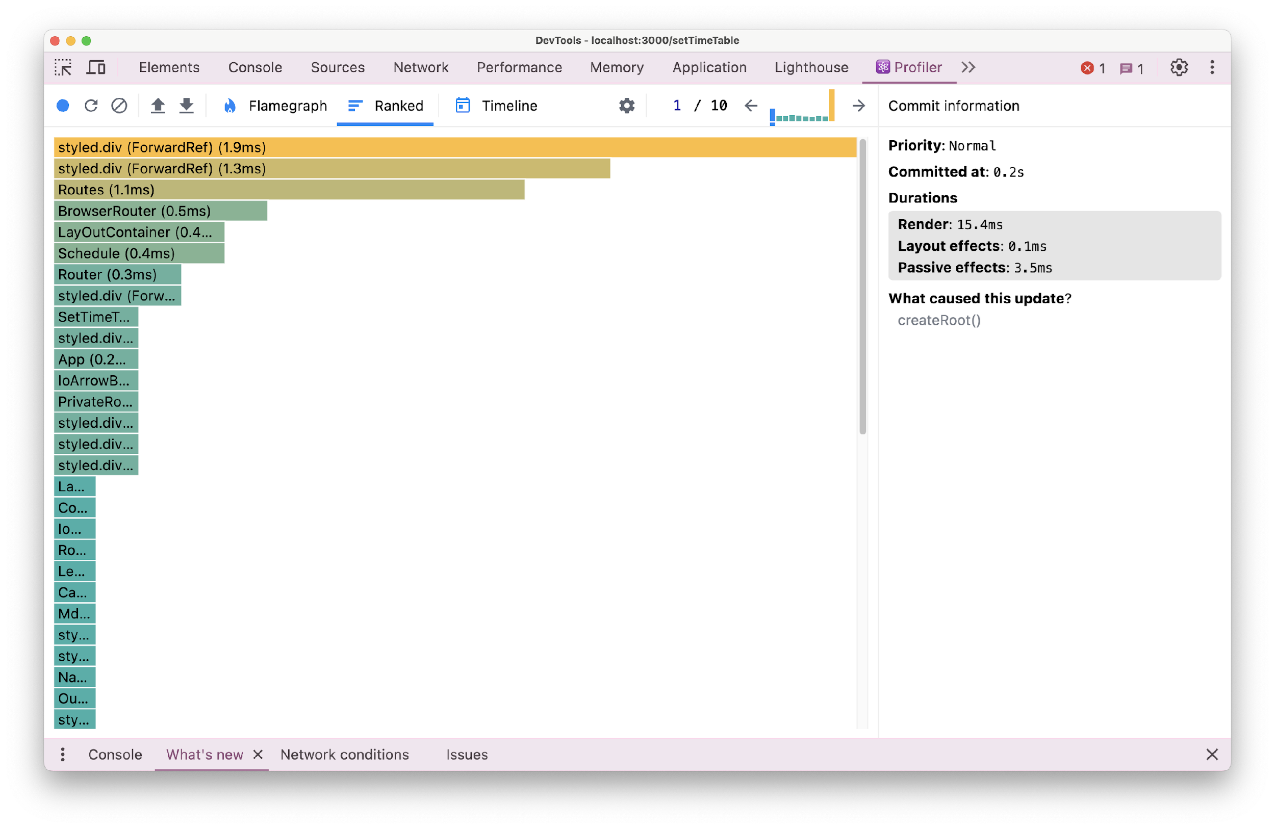This screenshot has height=829, width=1275.
Task: Select the Schedule (0.4ms) bar
Action: [139, 253]
